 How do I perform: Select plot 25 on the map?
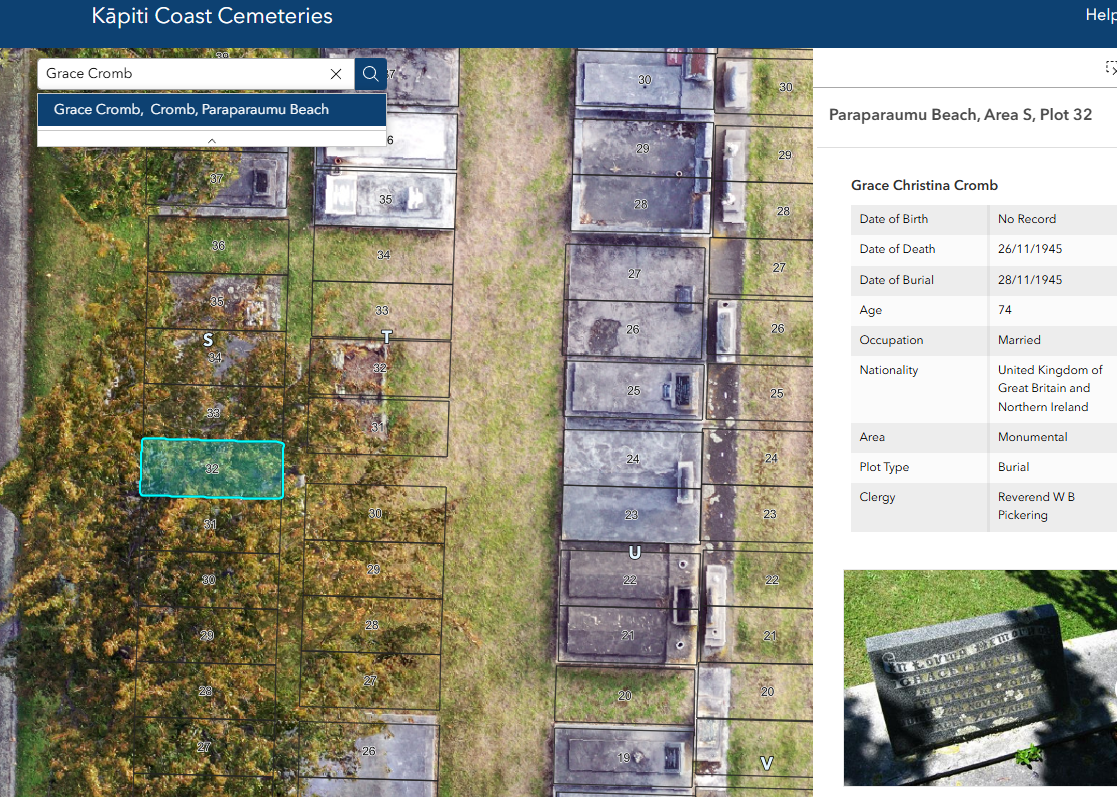pos(633,390)
